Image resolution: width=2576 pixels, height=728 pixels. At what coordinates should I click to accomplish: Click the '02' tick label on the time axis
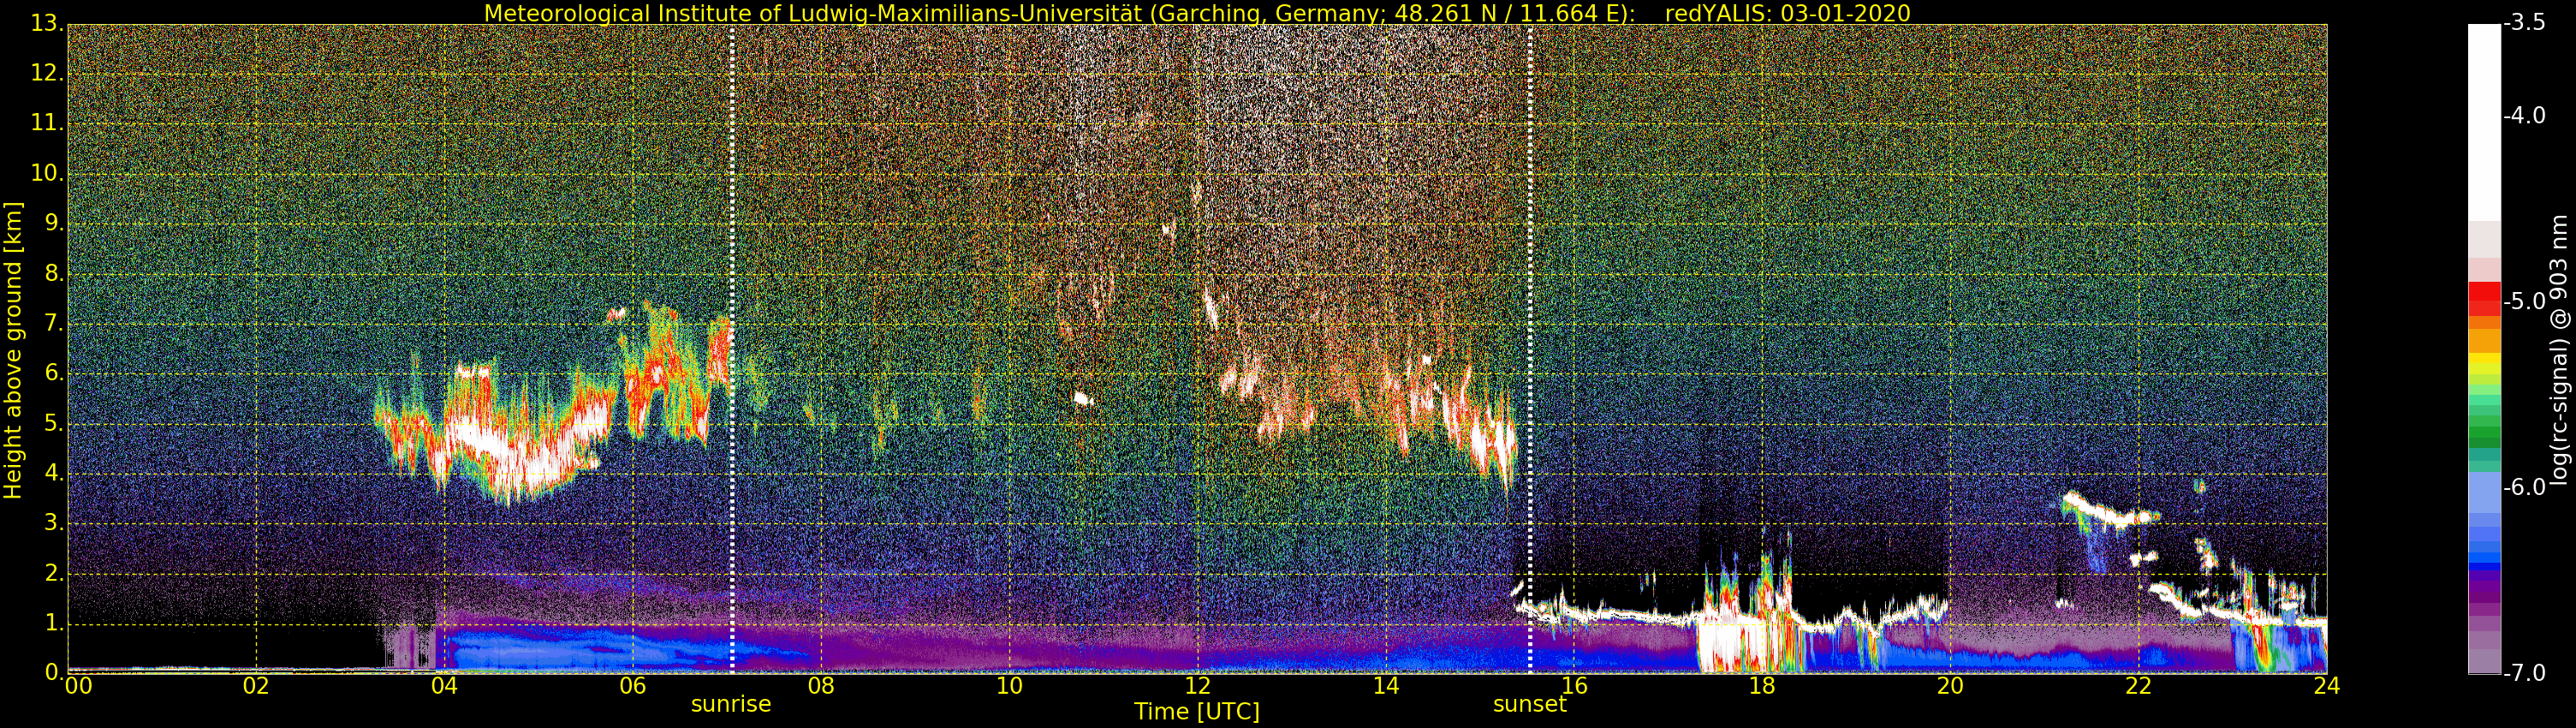tap(256, 686)
